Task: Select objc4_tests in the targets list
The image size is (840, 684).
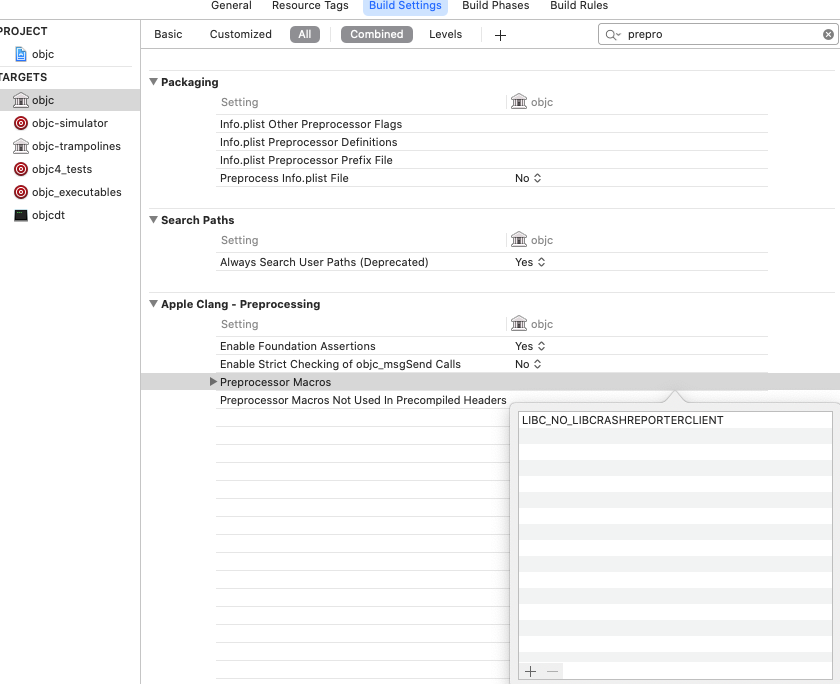Action: [x=62, y=169]
